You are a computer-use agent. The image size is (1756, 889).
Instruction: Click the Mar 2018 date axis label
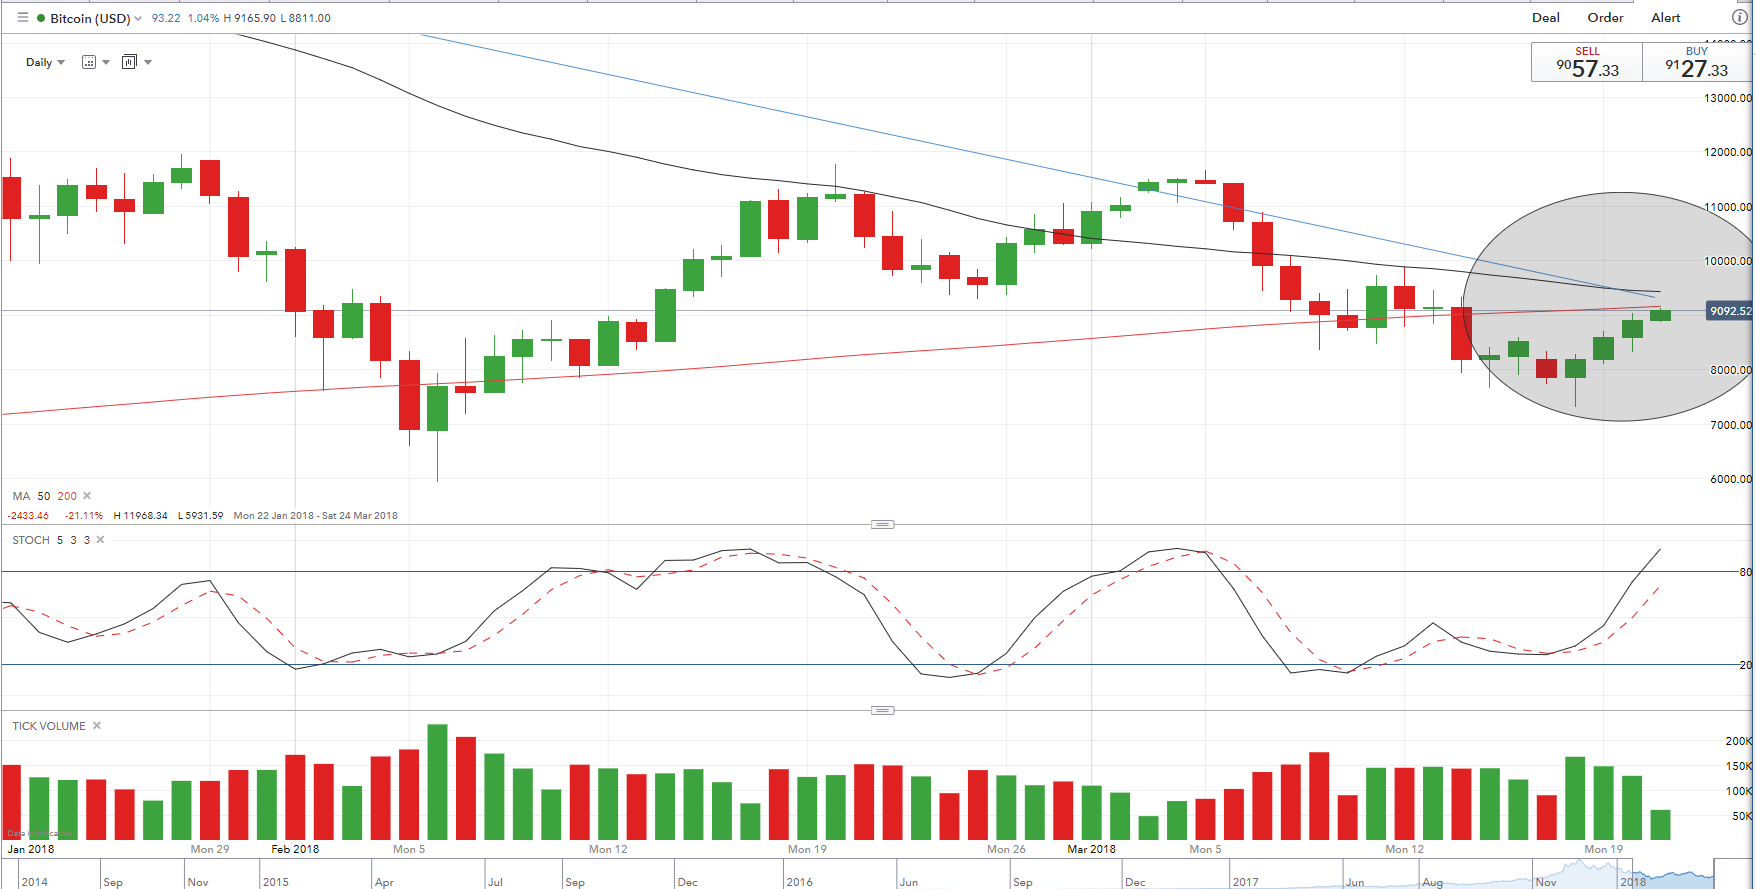click(1091, 849)
